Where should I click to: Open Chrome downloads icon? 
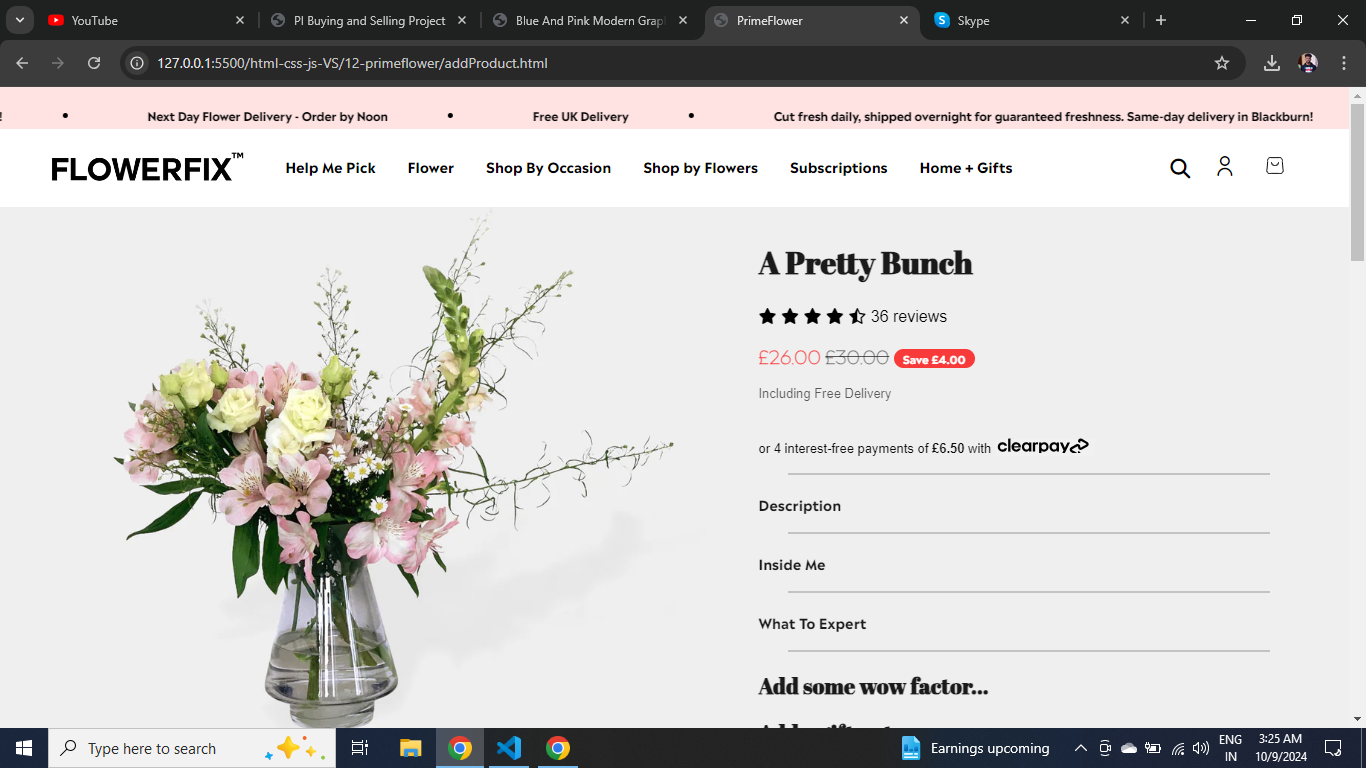pos(1272,63)
